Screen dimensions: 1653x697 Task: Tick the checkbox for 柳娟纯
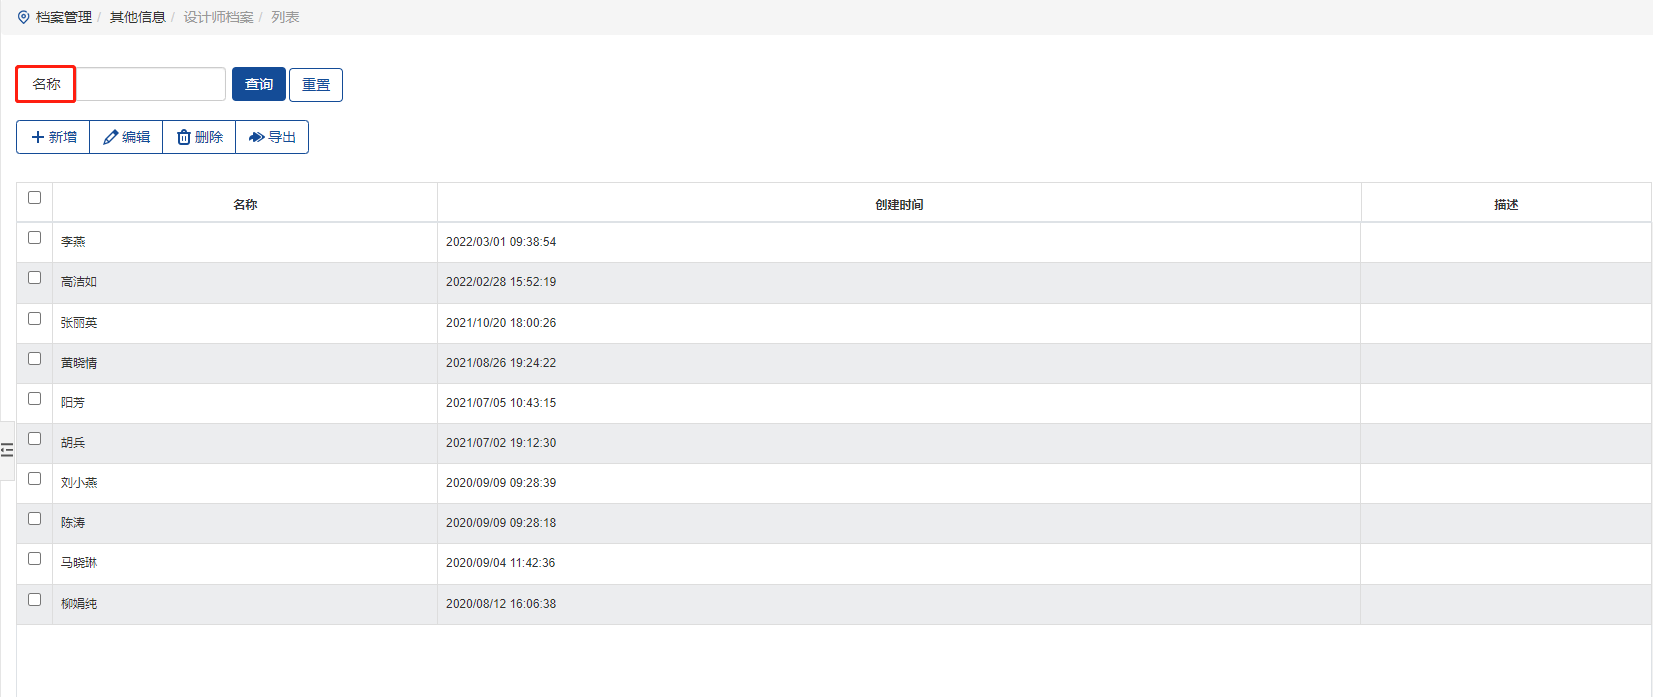pyautogui.click(x=35, y=600)
